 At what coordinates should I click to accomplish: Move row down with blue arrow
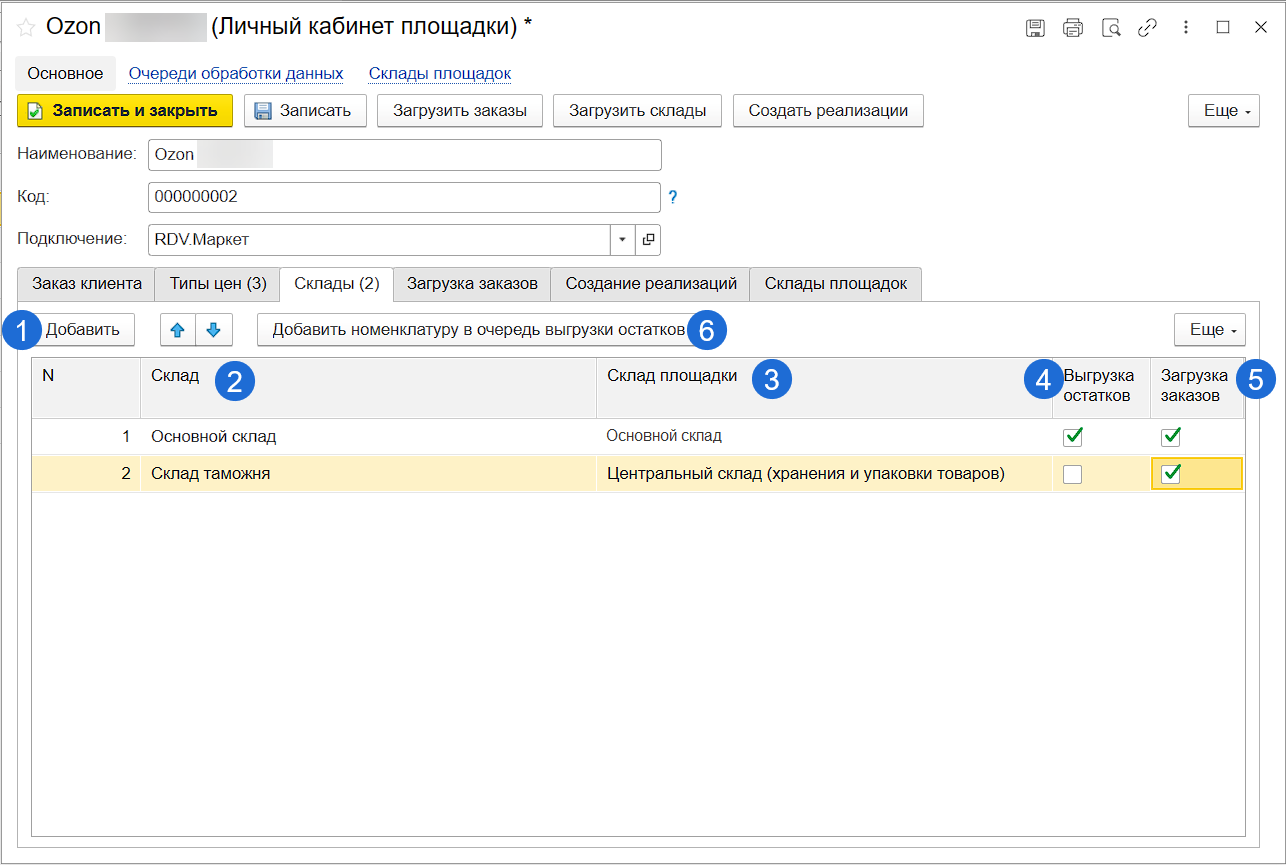point(213,330)
